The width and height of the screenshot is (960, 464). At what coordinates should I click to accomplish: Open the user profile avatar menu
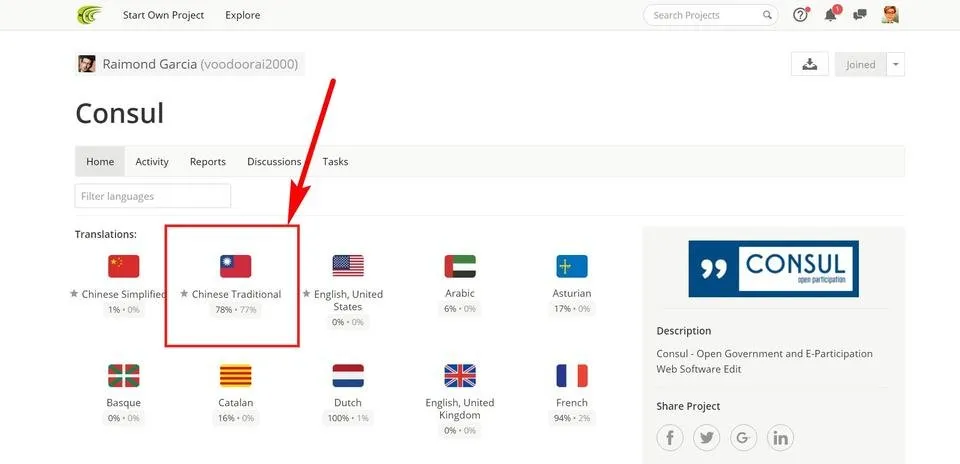click(x=890, y=15)
